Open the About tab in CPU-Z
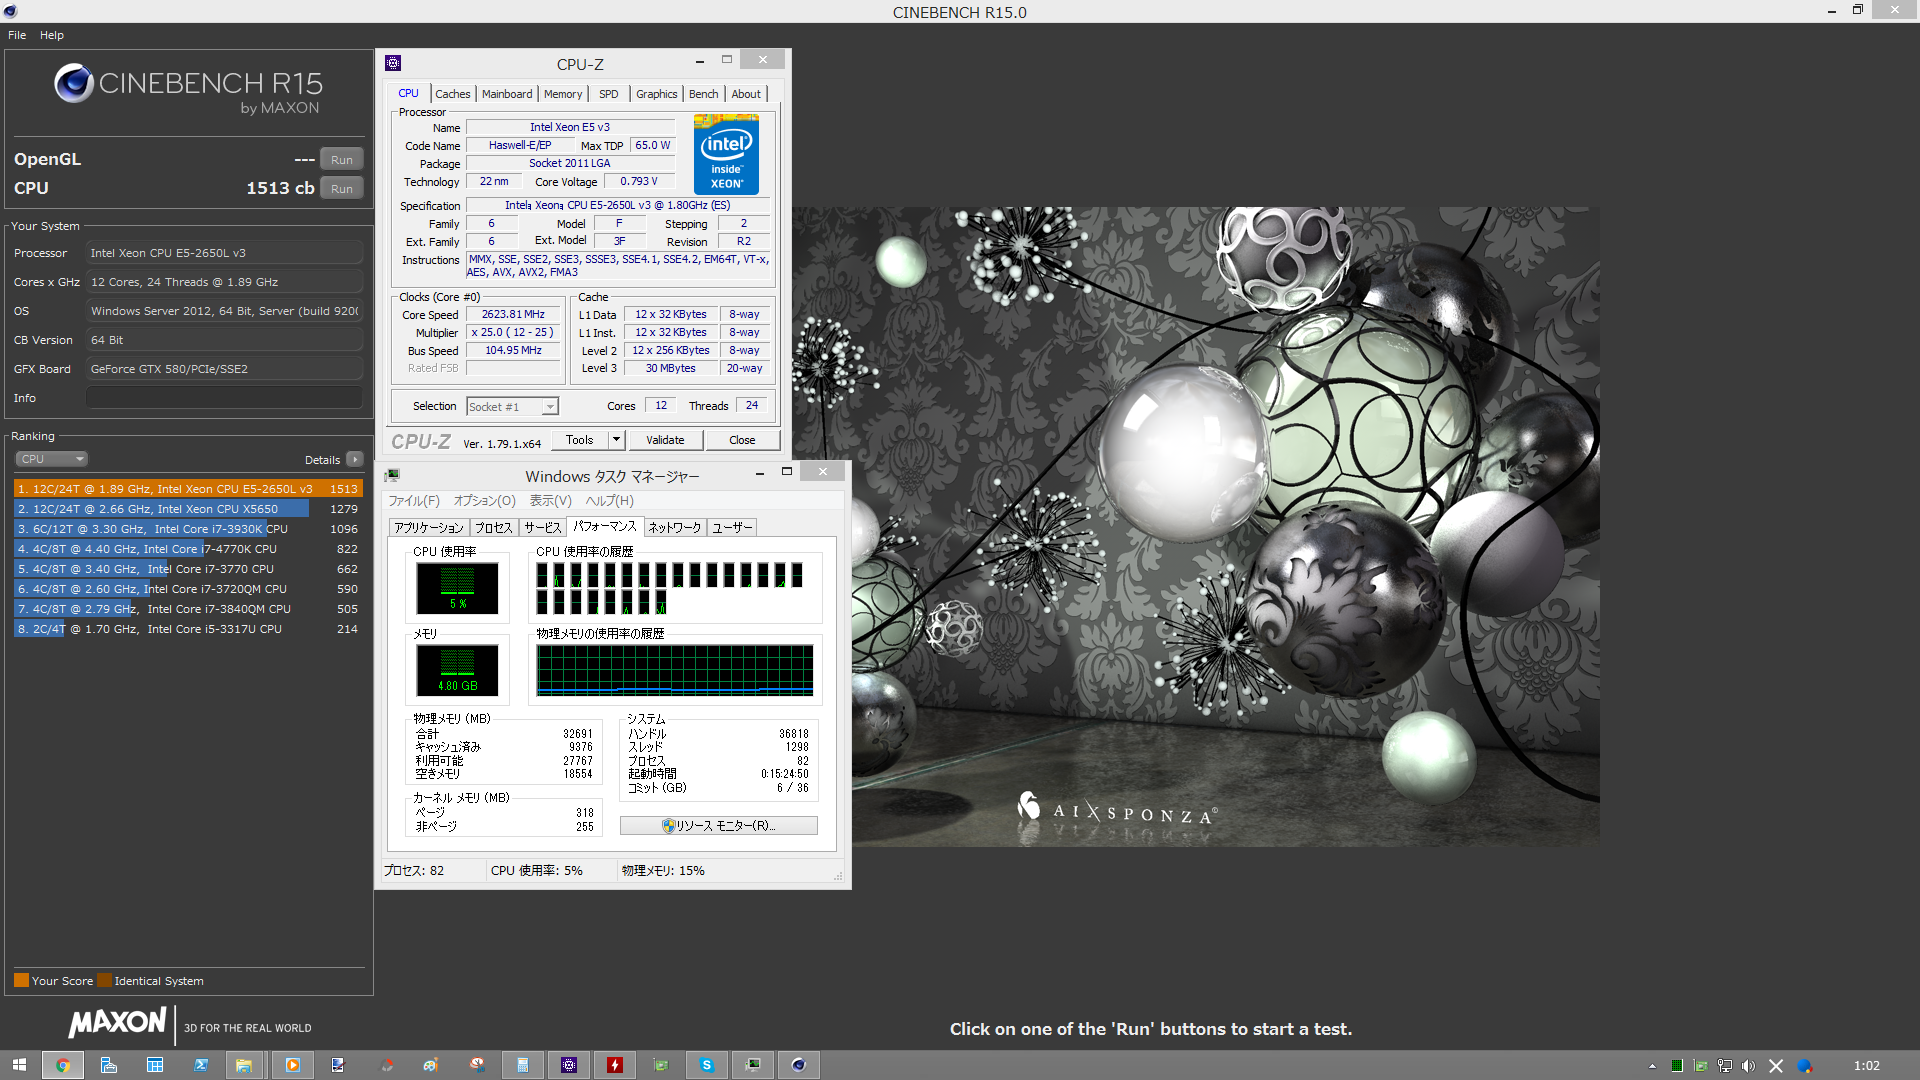Screen dimensions: 1920x1080 (746, 94)
